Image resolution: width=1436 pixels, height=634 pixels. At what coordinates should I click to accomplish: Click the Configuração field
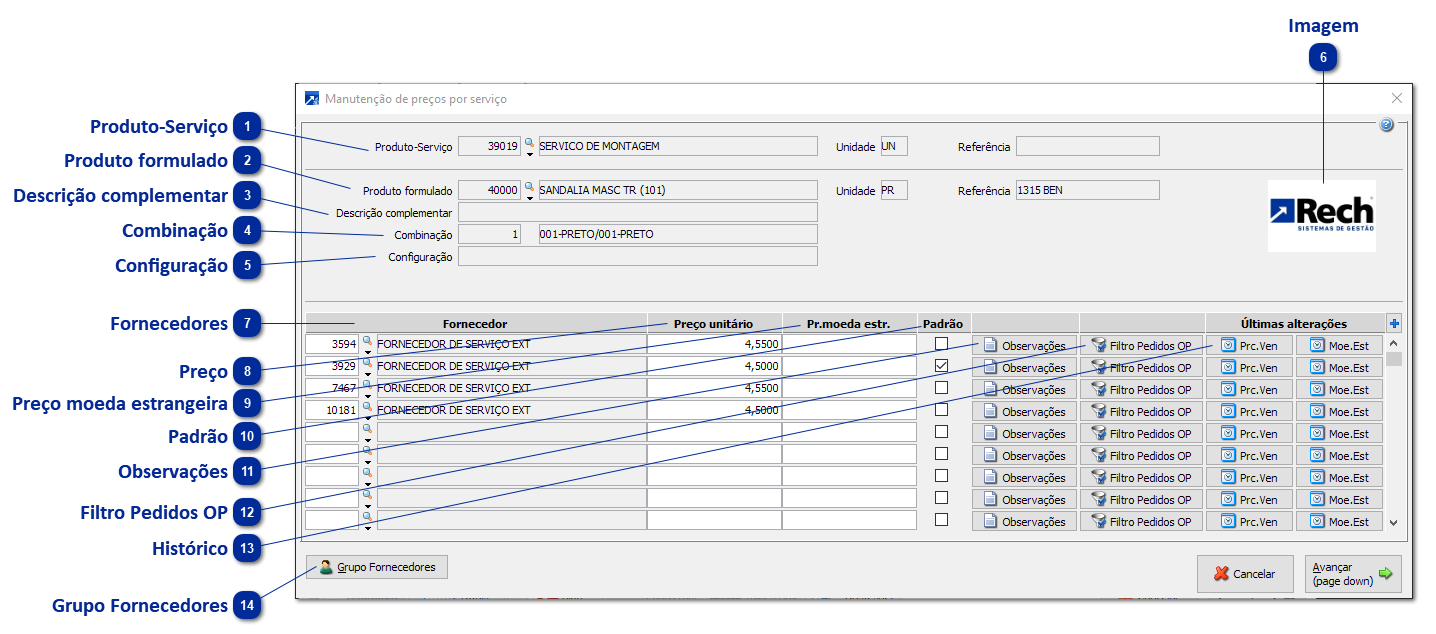click(637, 256)
